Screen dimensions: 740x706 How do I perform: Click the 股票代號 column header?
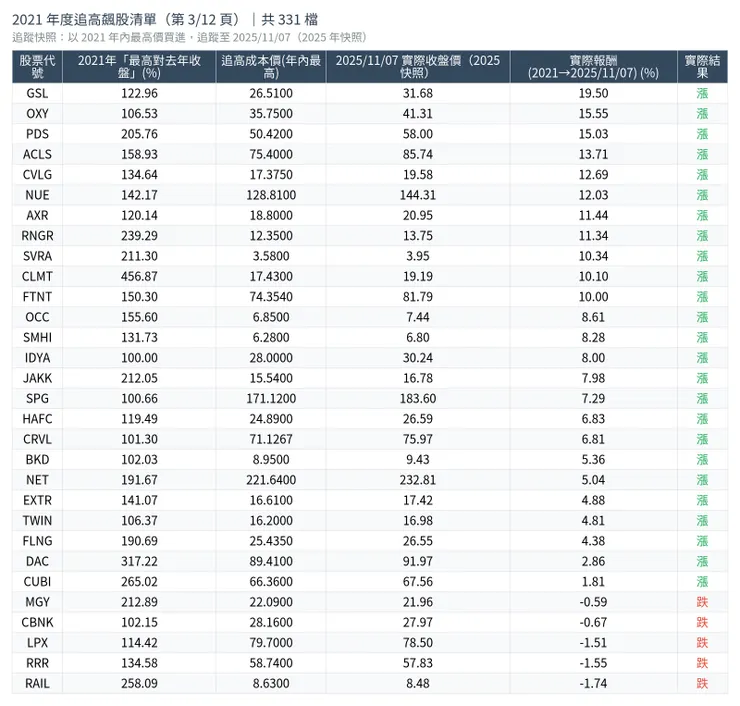37,67
